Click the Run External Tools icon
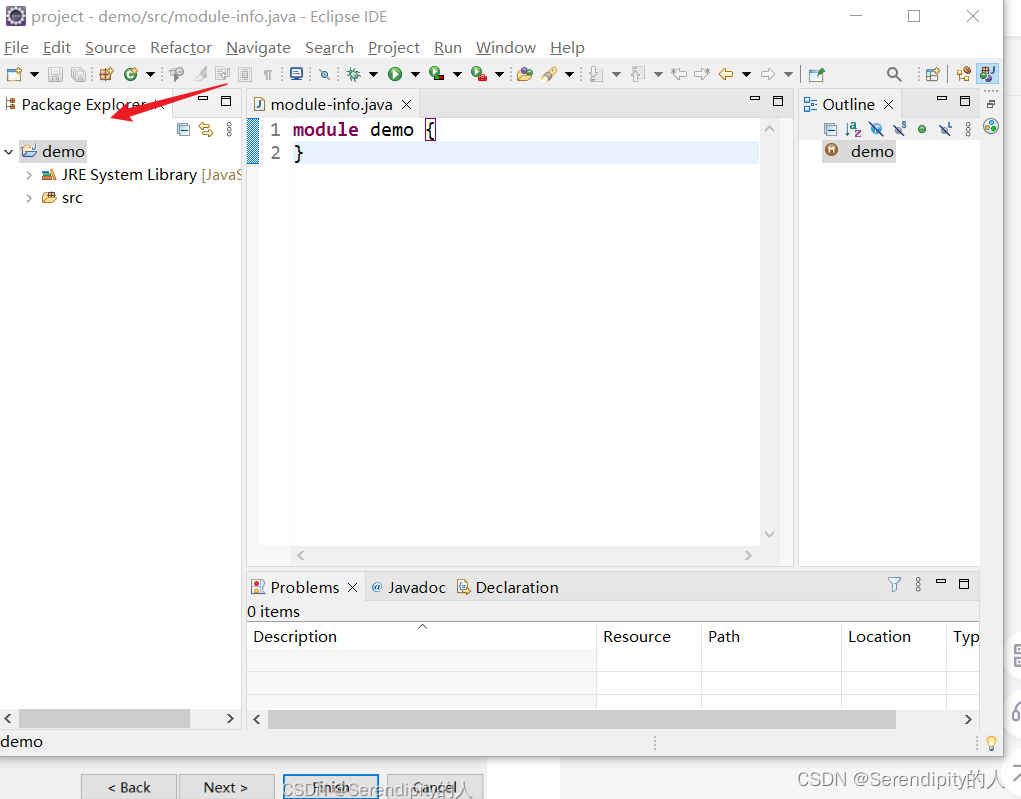The height and width of the screenshot is (799, 1021). tap(479, 74)
